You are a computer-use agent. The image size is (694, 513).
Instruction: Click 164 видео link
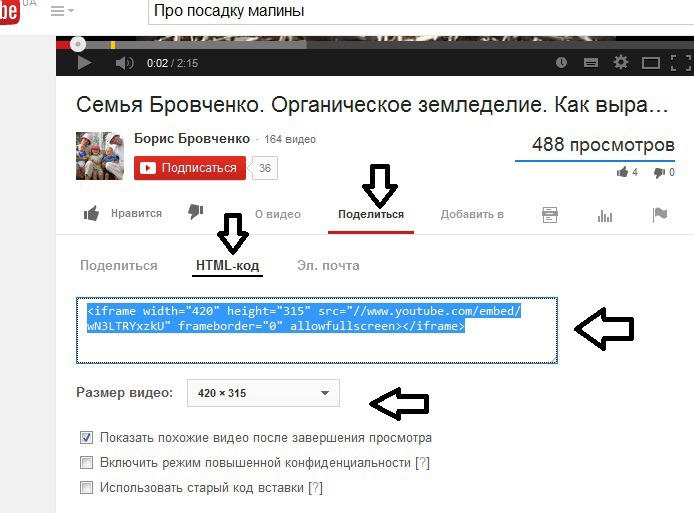pos(290,139)
